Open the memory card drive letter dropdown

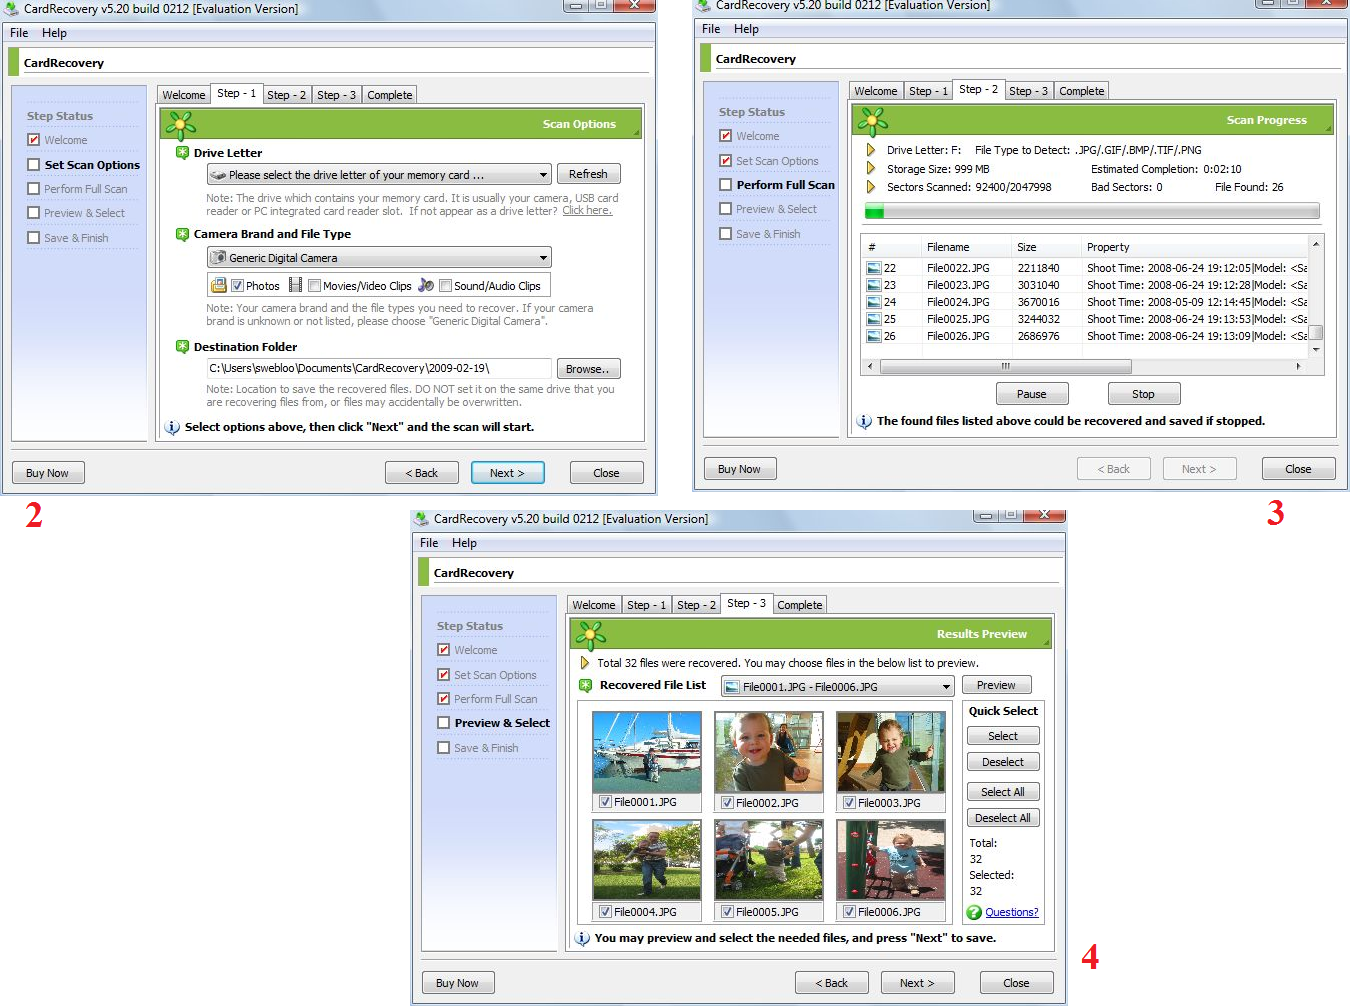tap(378, 175)
